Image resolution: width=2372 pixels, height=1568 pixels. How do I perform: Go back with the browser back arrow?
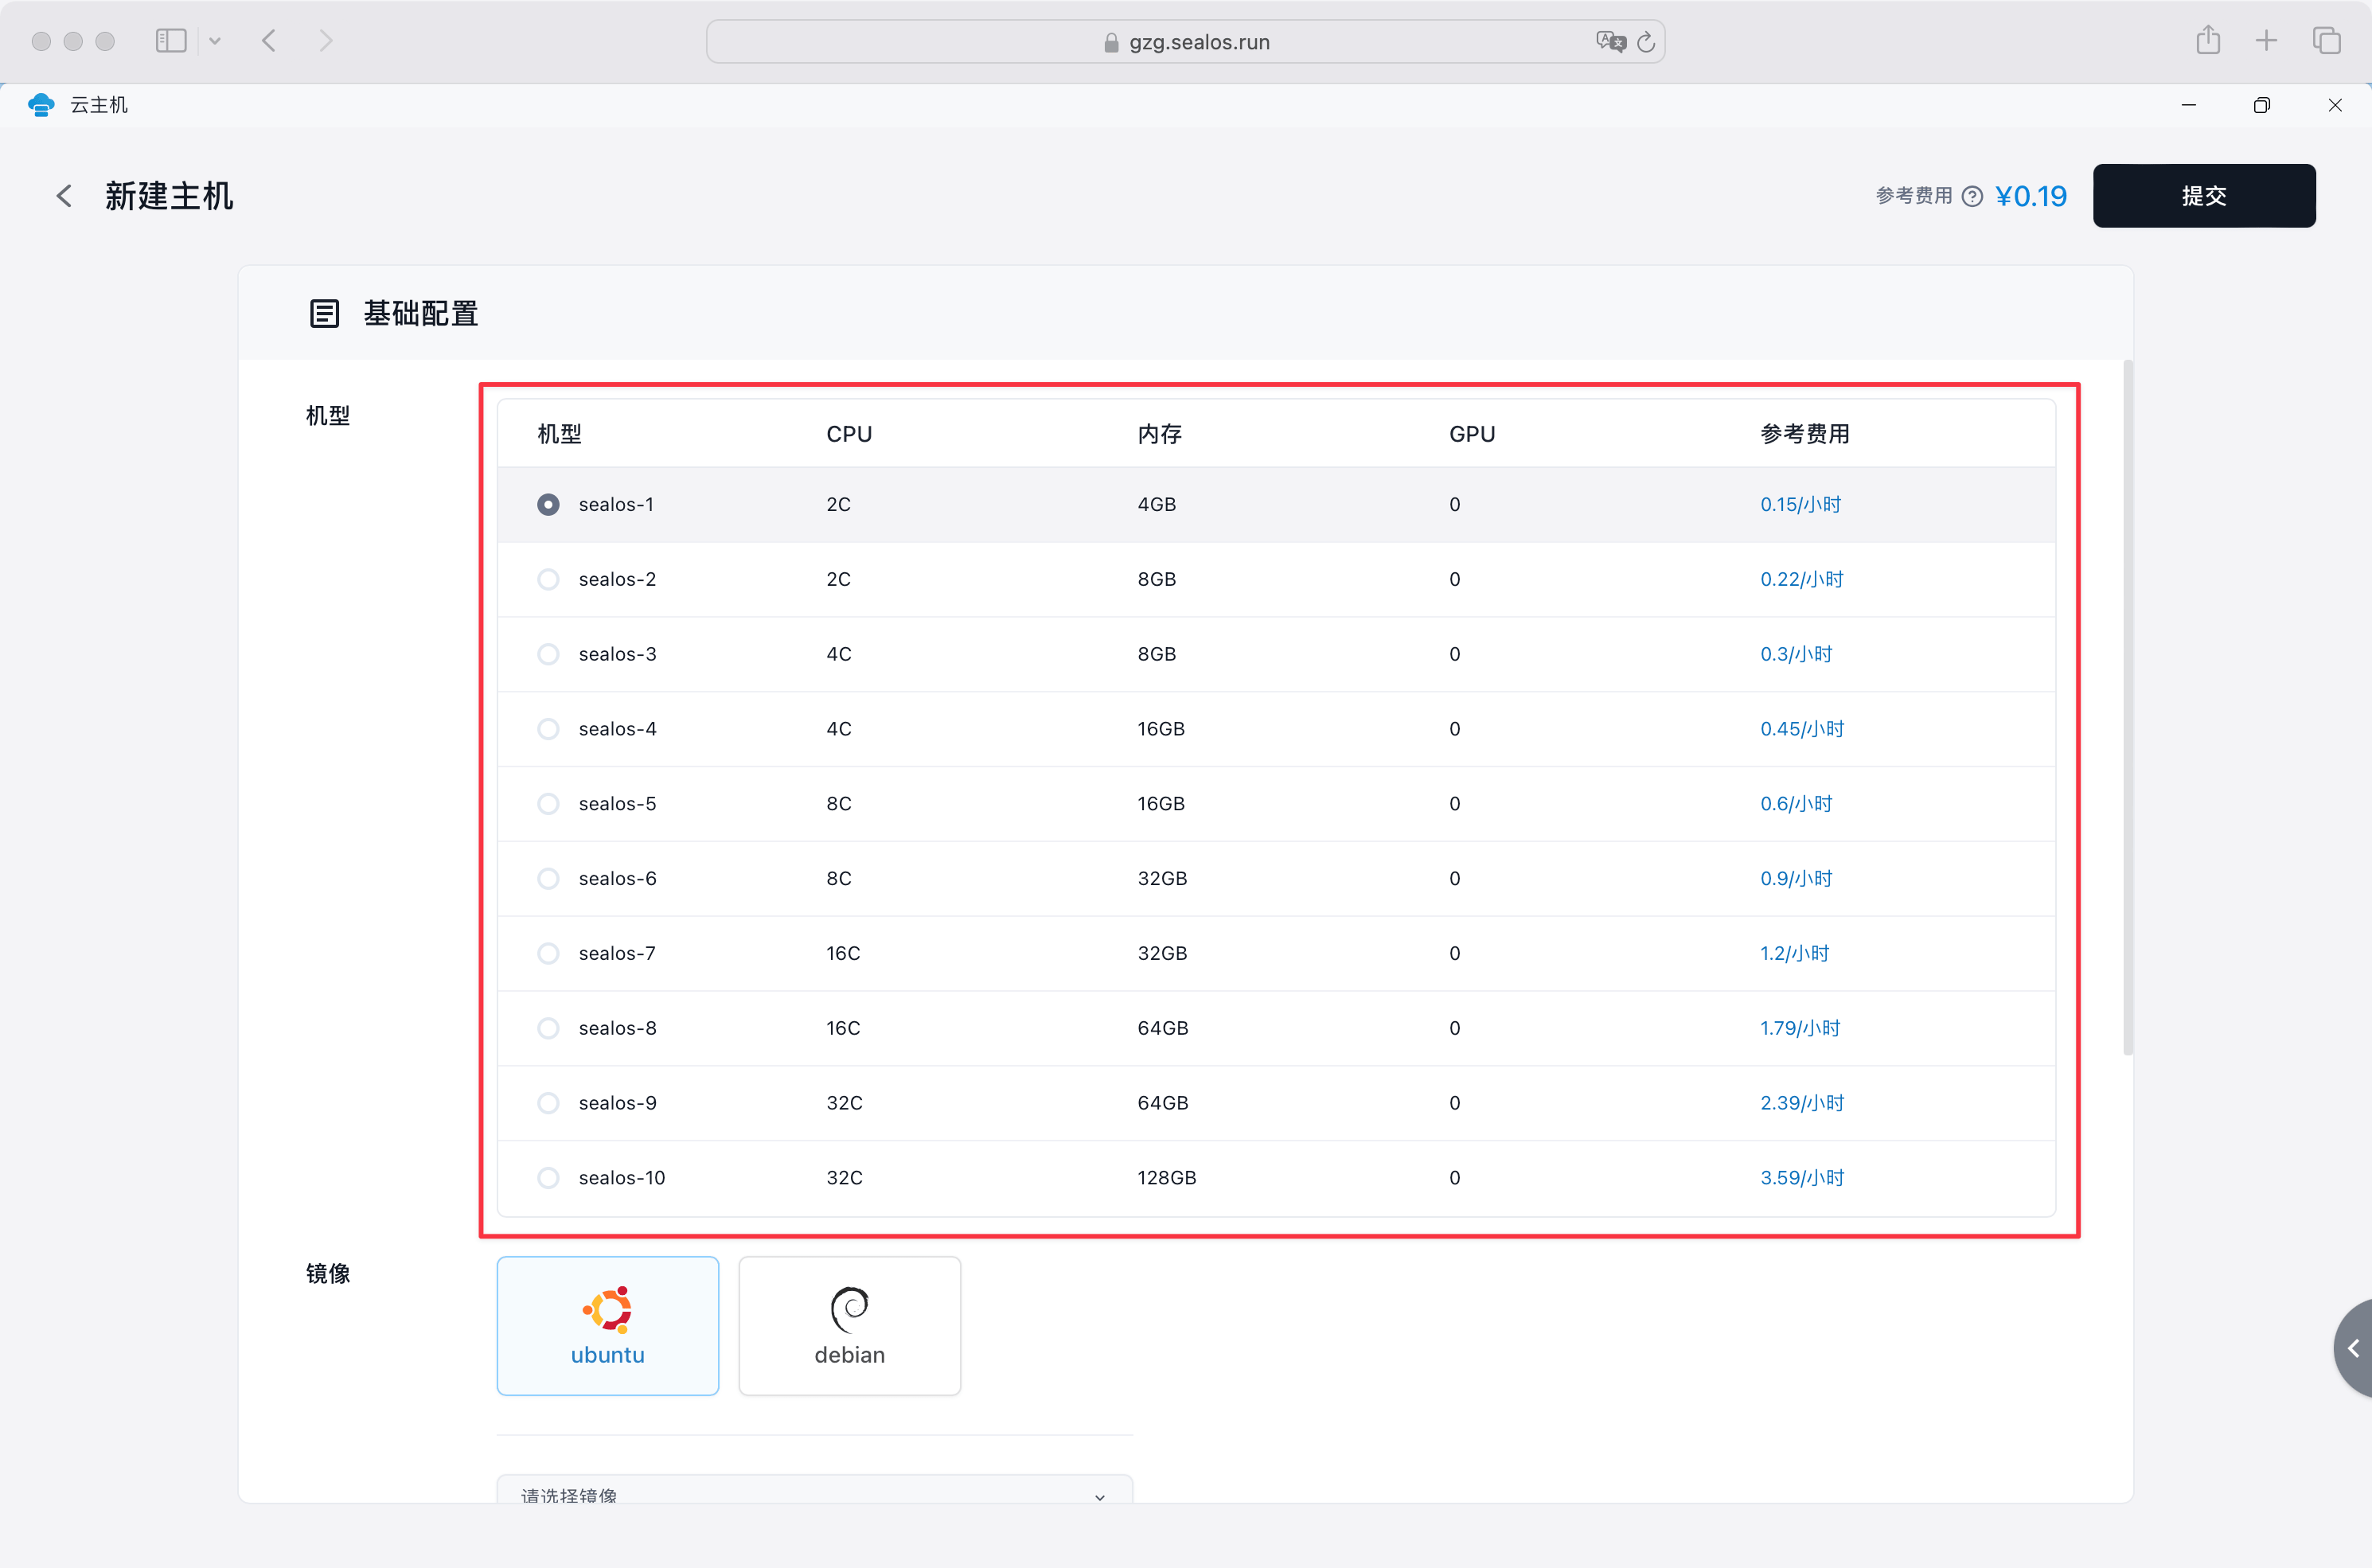(269, 41)
